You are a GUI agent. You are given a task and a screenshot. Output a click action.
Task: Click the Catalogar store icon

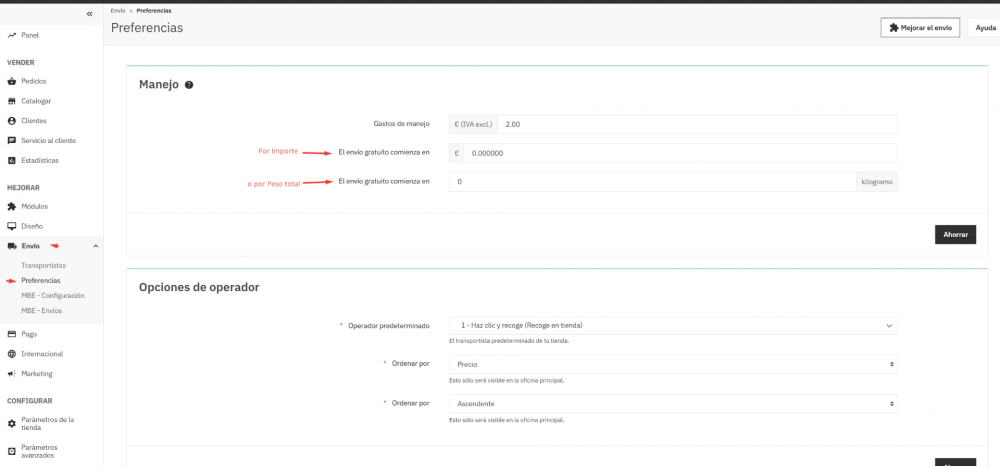(x=11, y=101)
